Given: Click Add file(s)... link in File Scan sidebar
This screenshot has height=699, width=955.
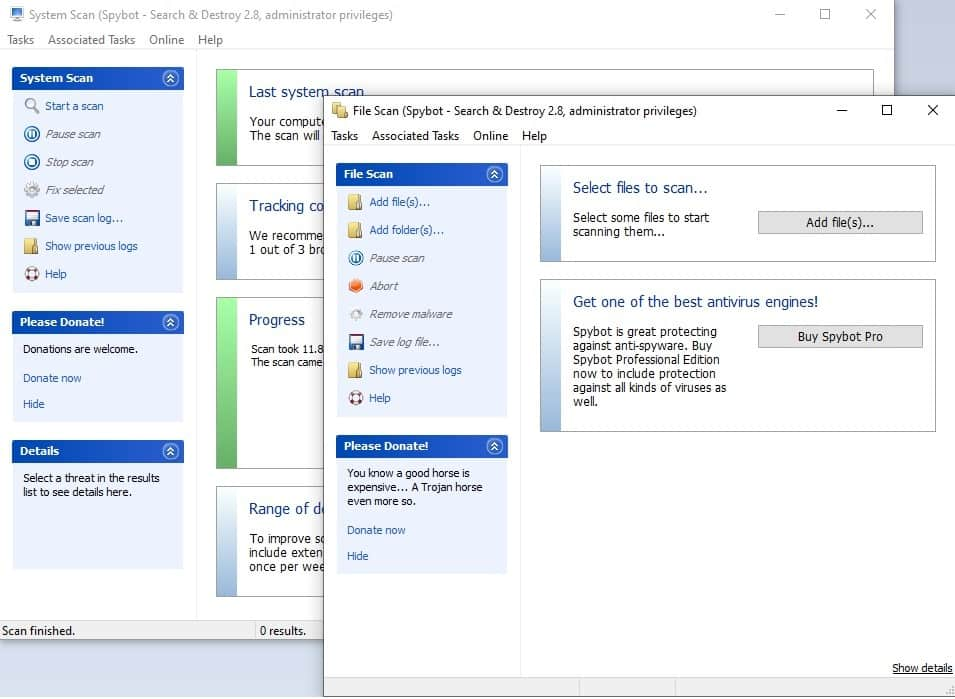Looking at the screenshot, I should pos(400,202).
